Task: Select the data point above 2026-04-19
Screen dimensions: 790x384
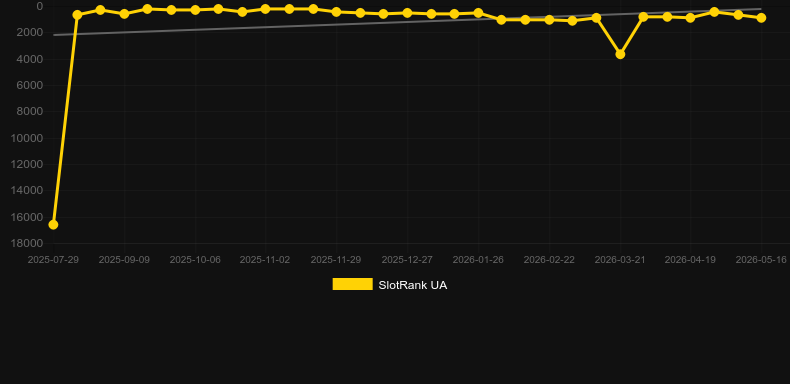Action: pos(690,18)
